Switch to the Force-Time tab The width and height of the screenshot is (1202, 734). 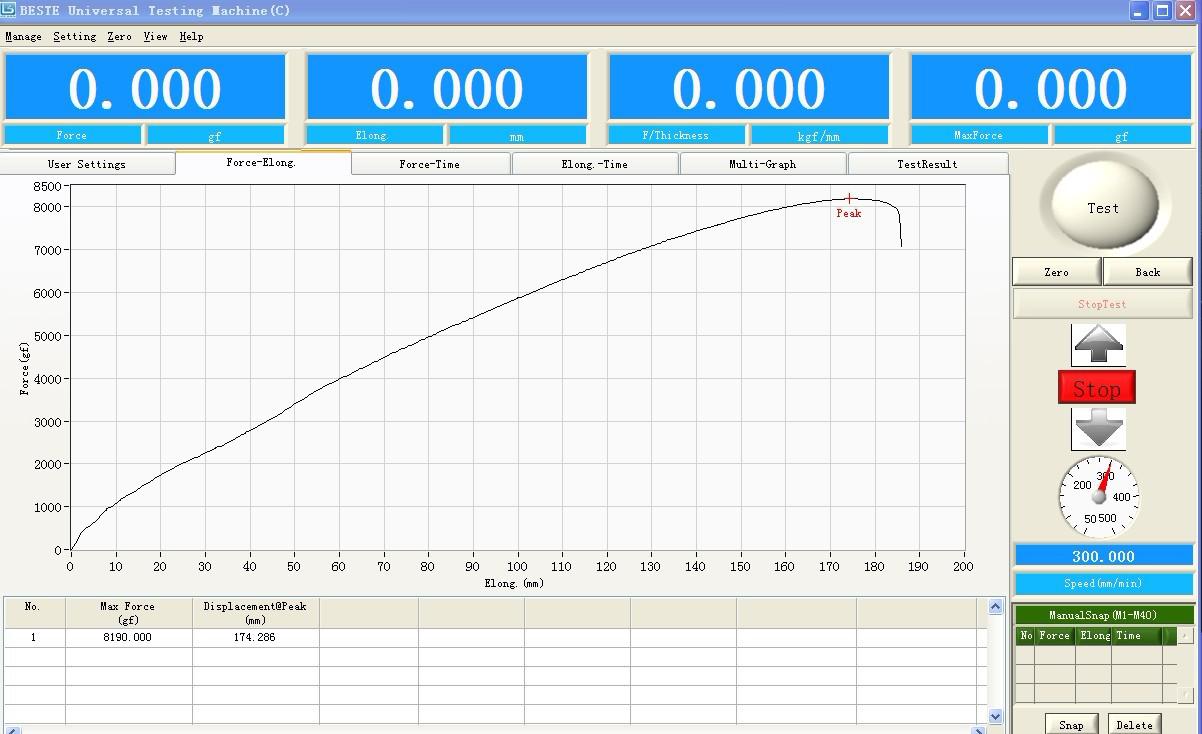[x=430, y=164]
